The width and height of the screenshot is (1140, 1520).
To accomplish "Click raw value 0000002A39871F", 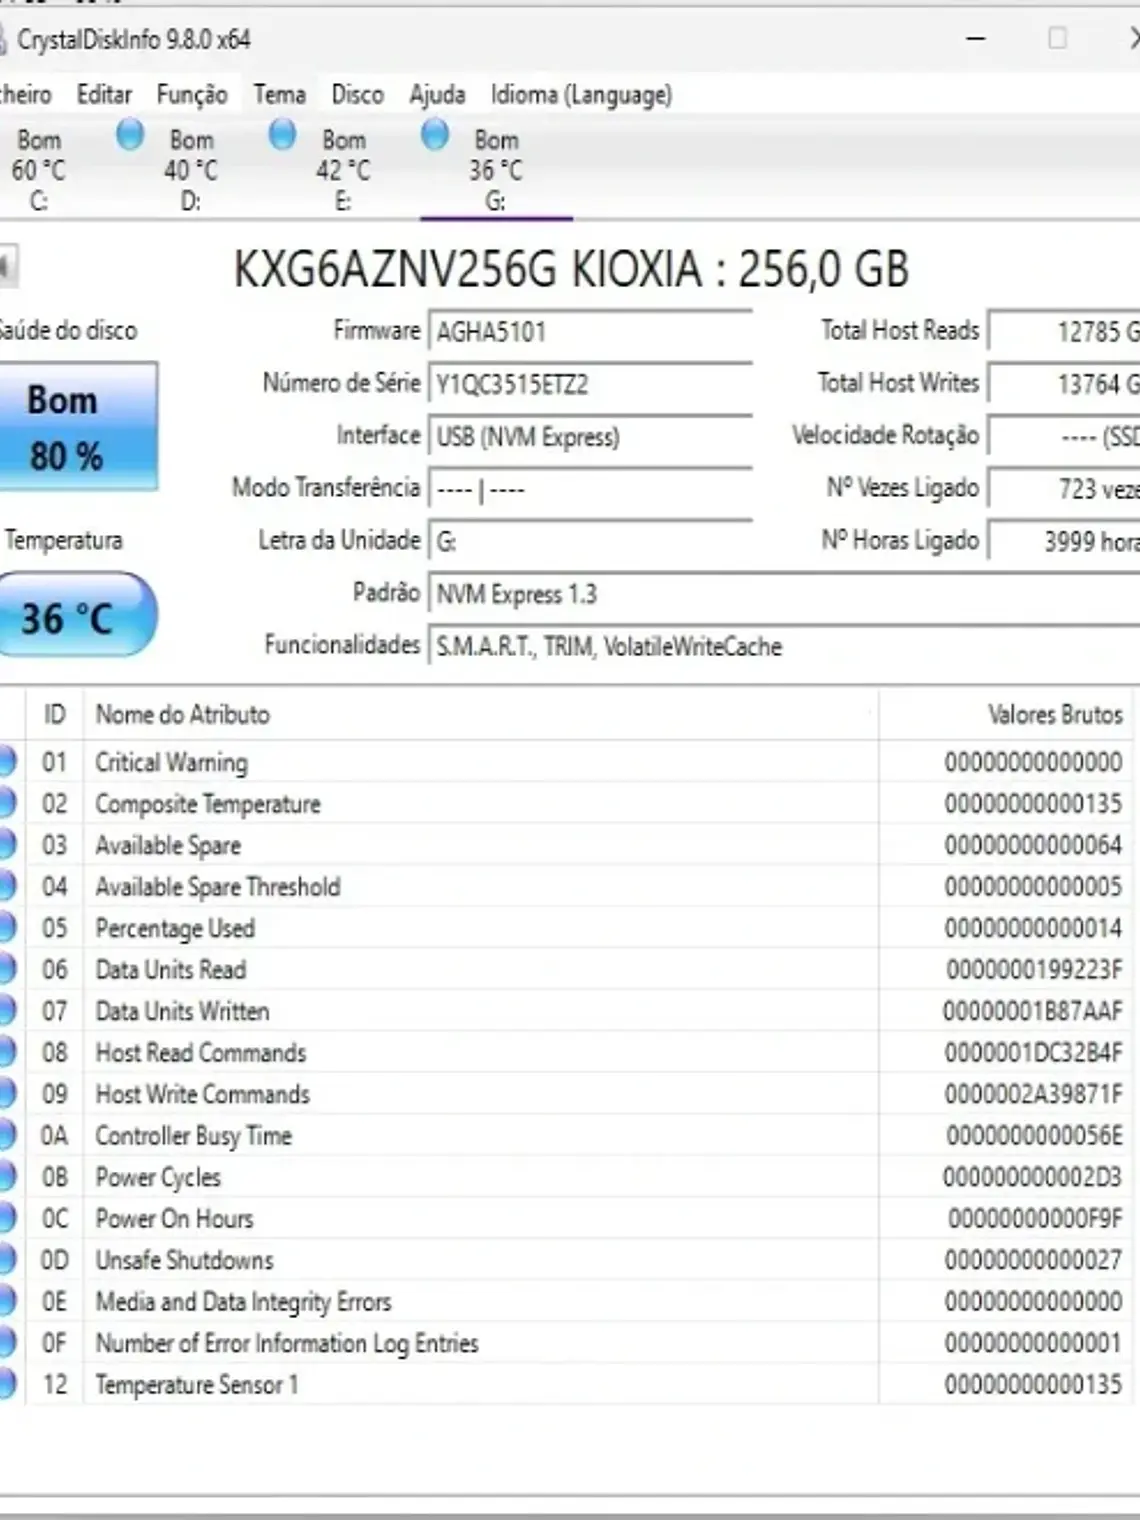I will [1033, 1094].
